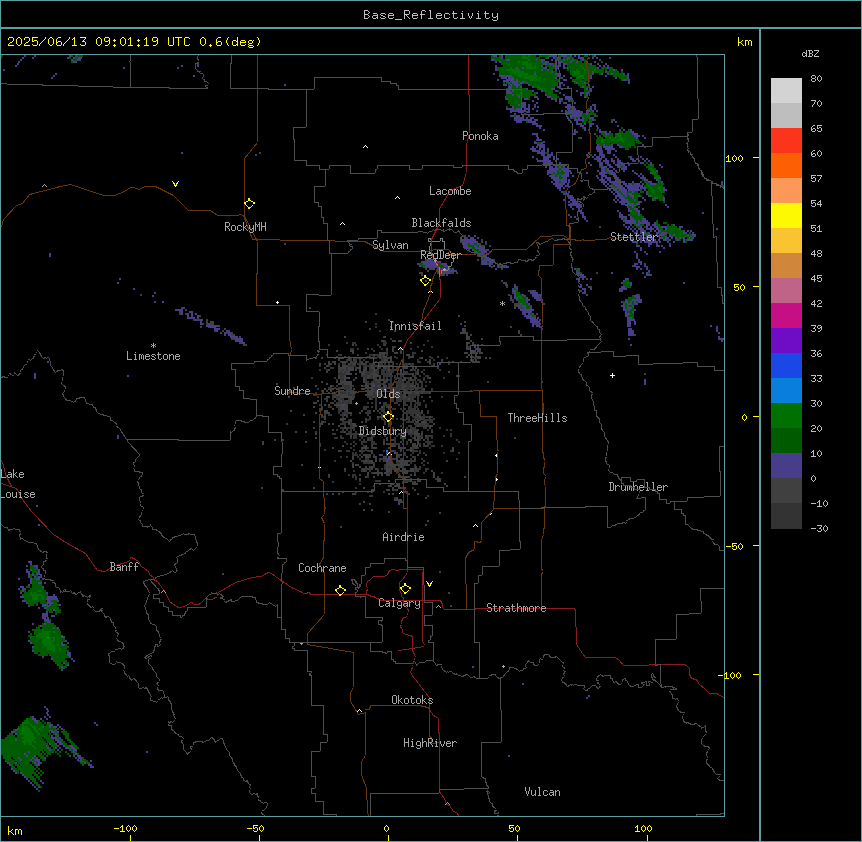Click the Olds city label
The height and width of the screenshot is (842, 862).
[x=388, y=394]
